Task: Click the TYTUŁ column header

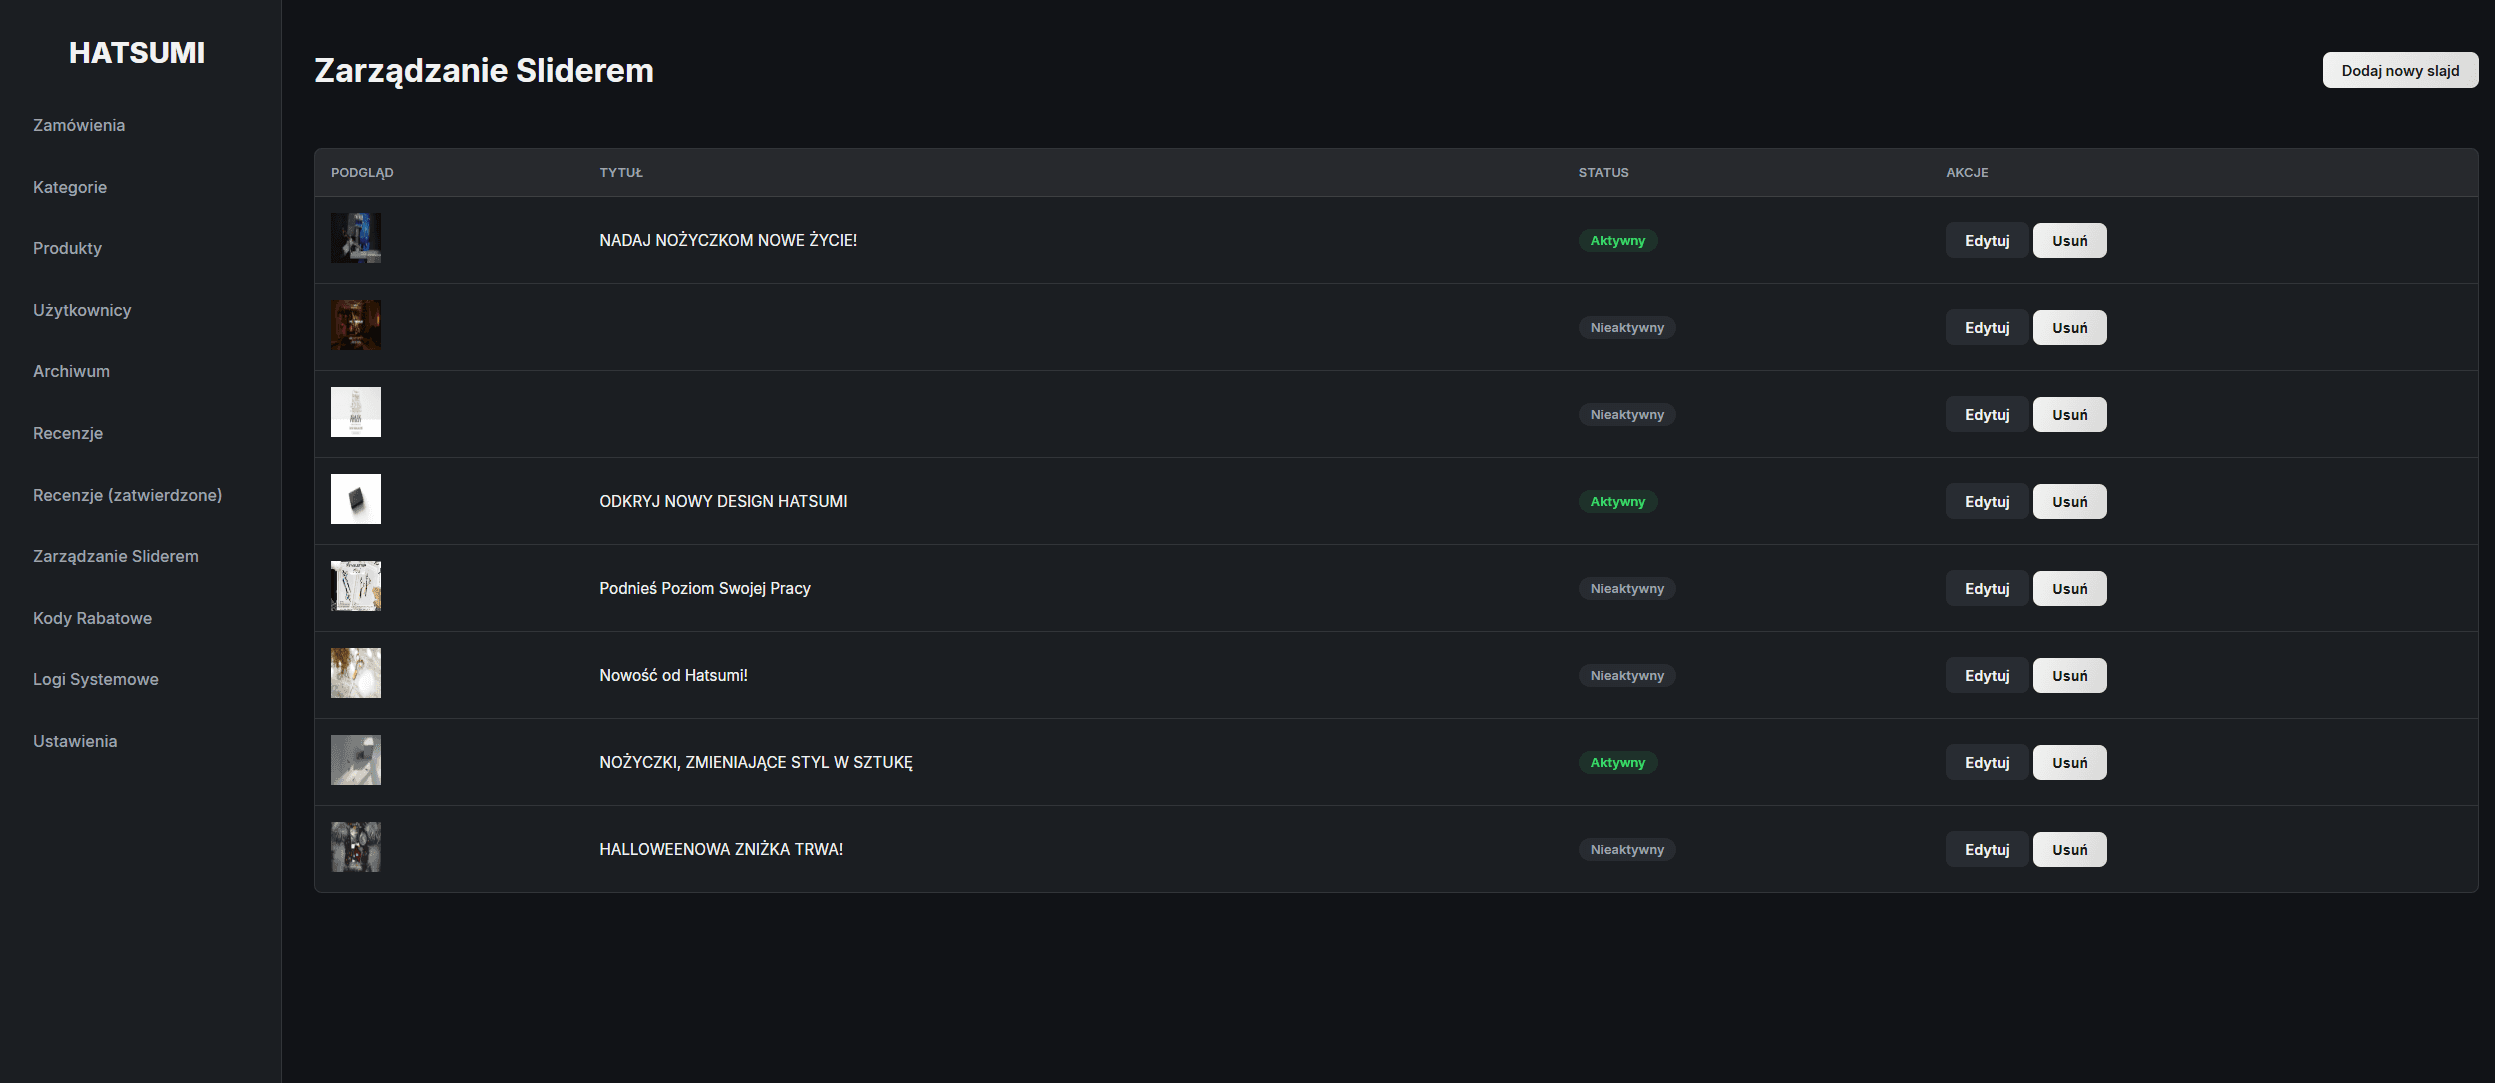Action: click(621, 173)
